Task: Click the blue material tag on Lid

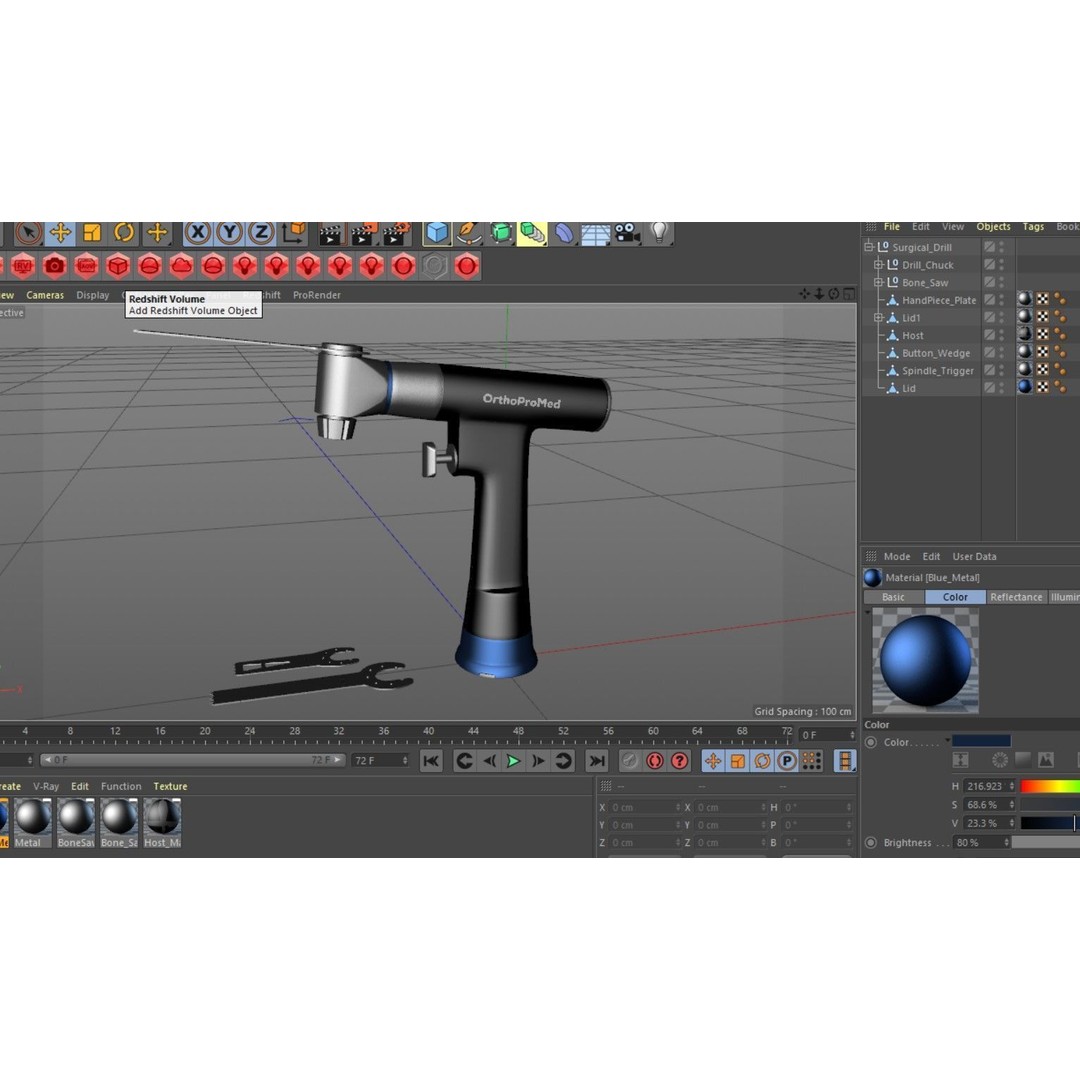Action: pyautogui.click(x=1026, y=388)
